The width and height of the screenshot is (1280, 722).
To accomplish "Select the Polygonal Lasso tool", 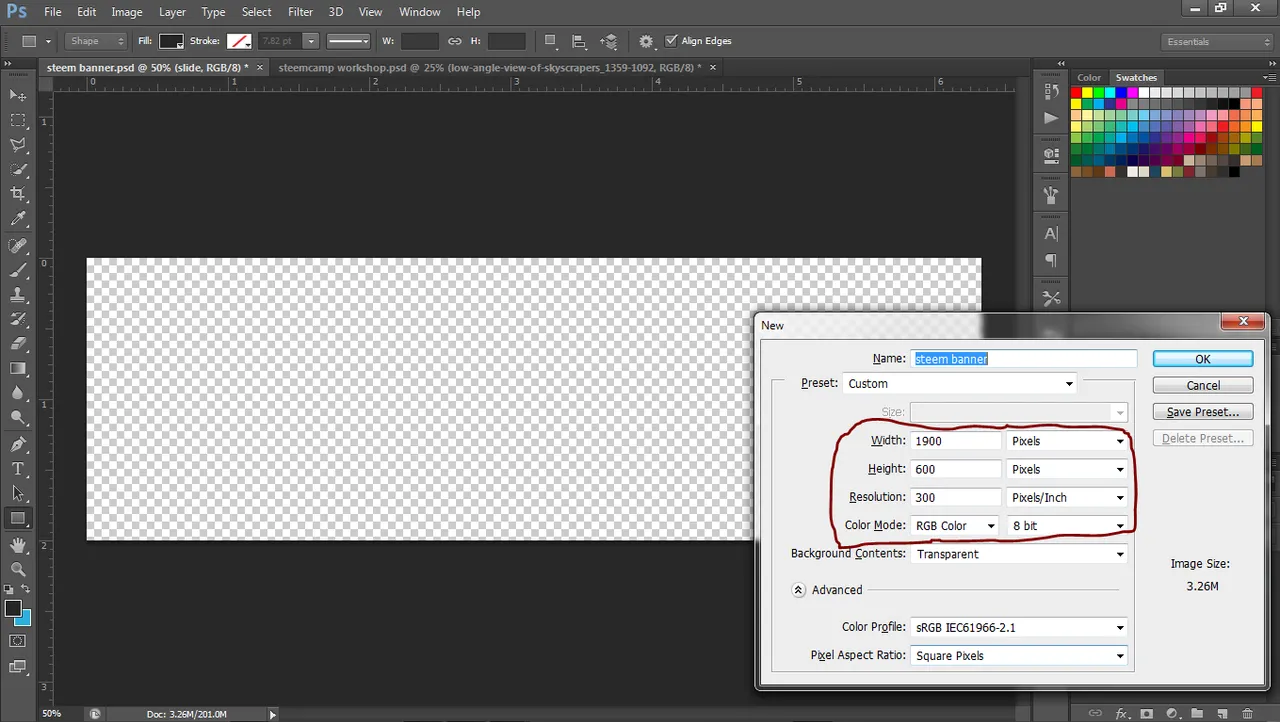I will [x=18, y=145].
